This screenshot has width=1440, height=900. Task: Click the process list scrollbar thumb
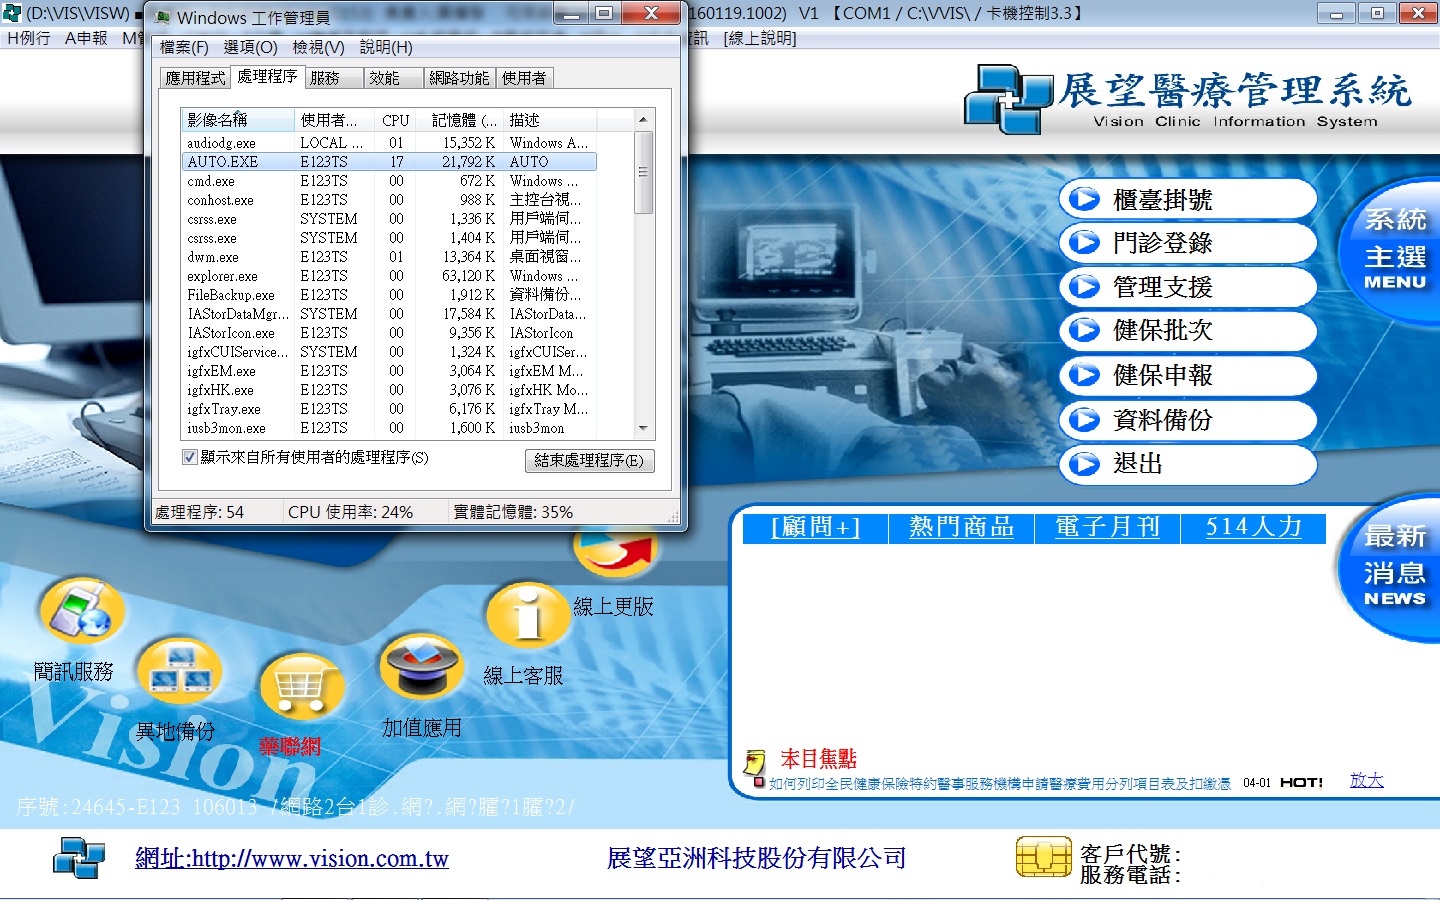[x=643, y=172]
